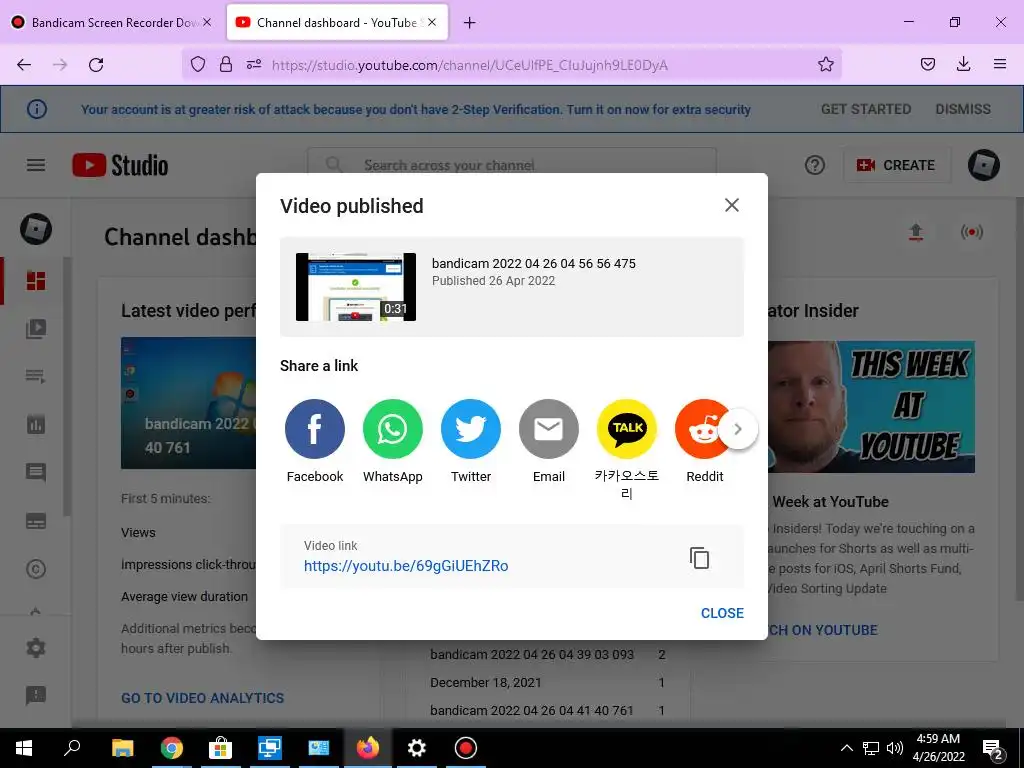Select row bandicam 2022 04 26 04 41 40 761
The width and height of the screenshot is (1024, 768).
(x=547, y=711)
